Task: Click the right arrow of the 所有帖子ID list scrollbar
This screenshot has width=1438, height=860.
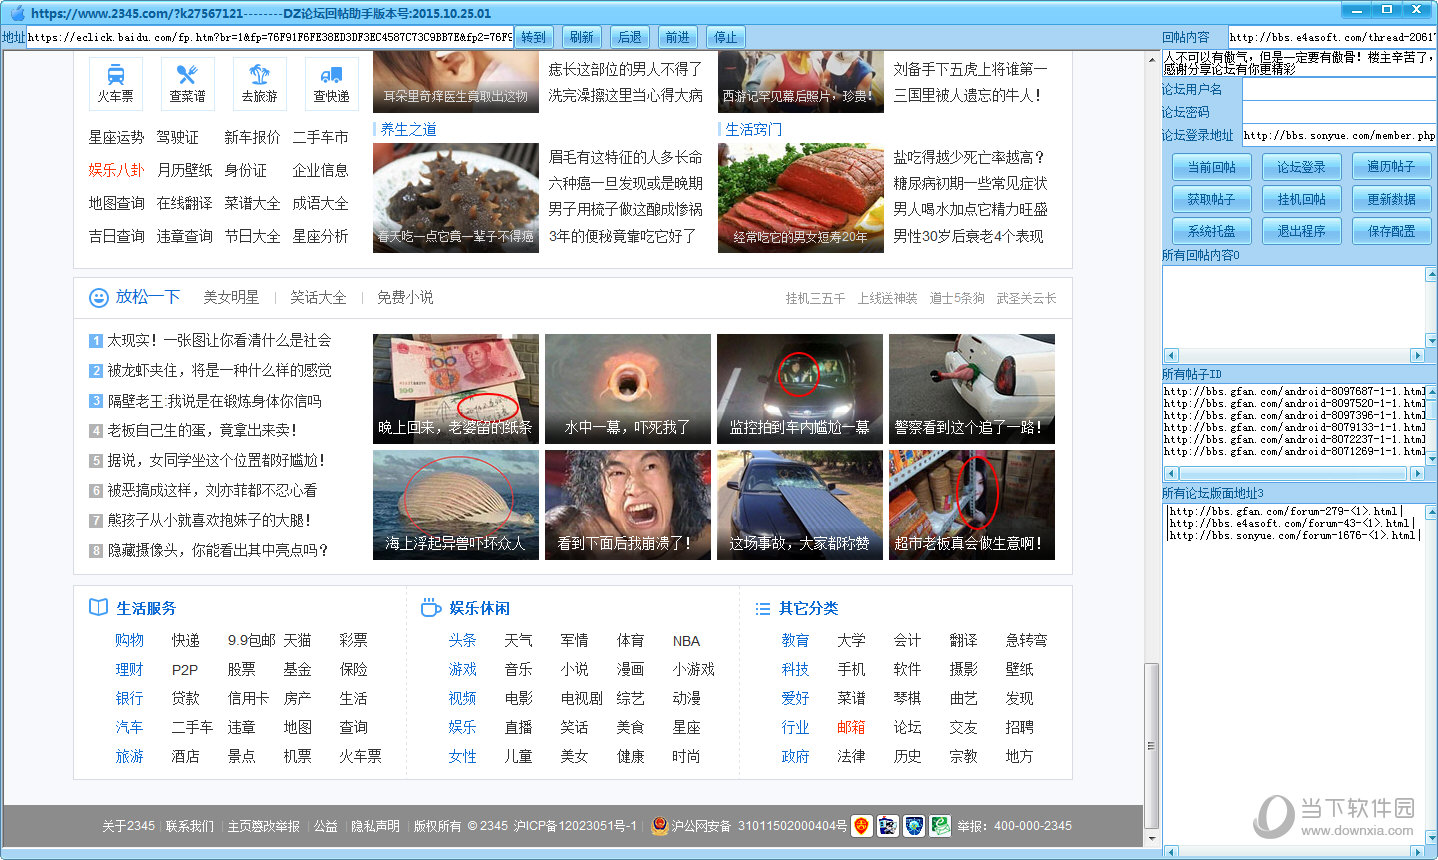Action: (1417, 473)
